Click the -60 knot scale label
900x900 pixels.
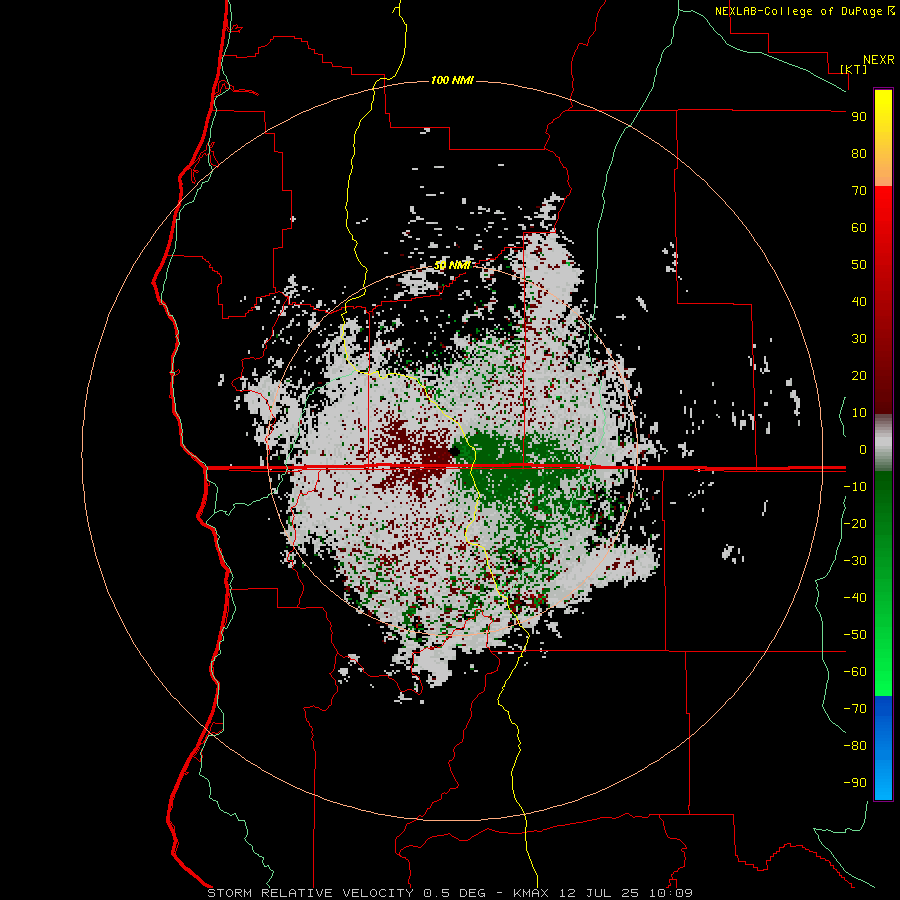point(855,672)
